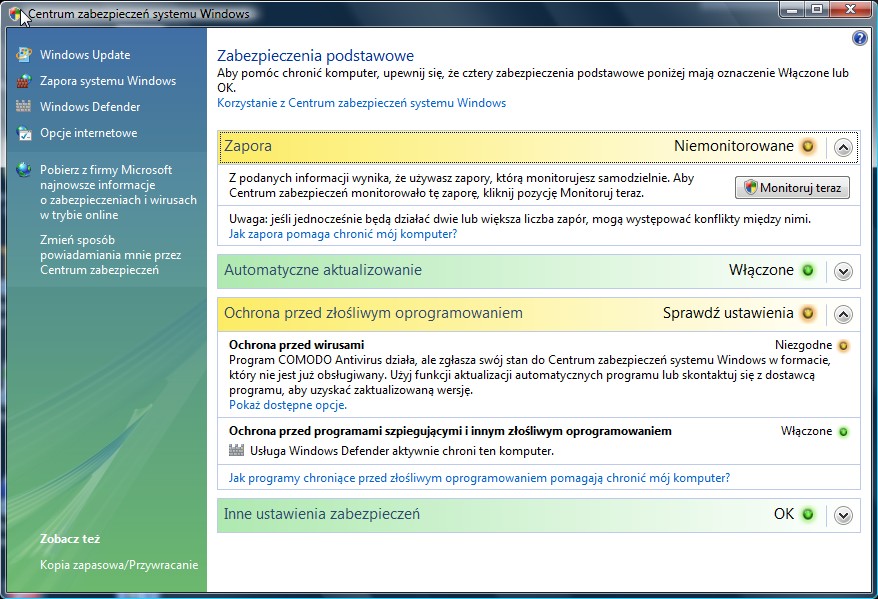The image size is (878, 599).
Task: Collapse the Zapora section with chevron
Action: pos(843,147)
